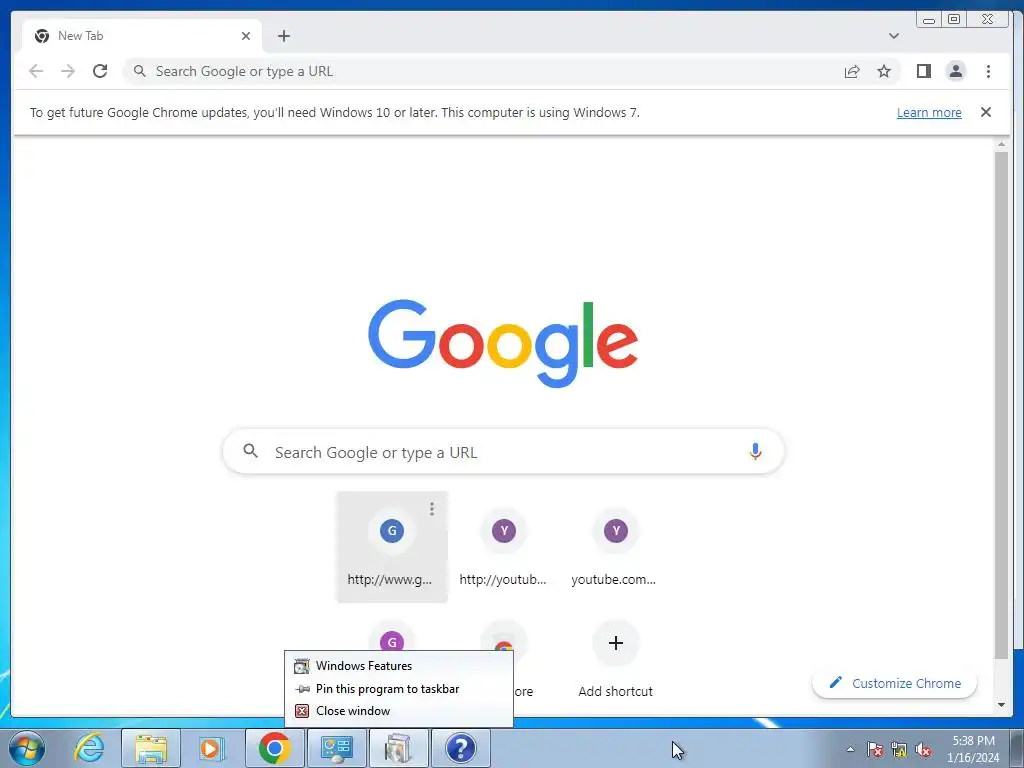Screen dimensions: 1024x768
Task: Click the page vertical scrollbar thumb
Action: tap(1001, 405)
